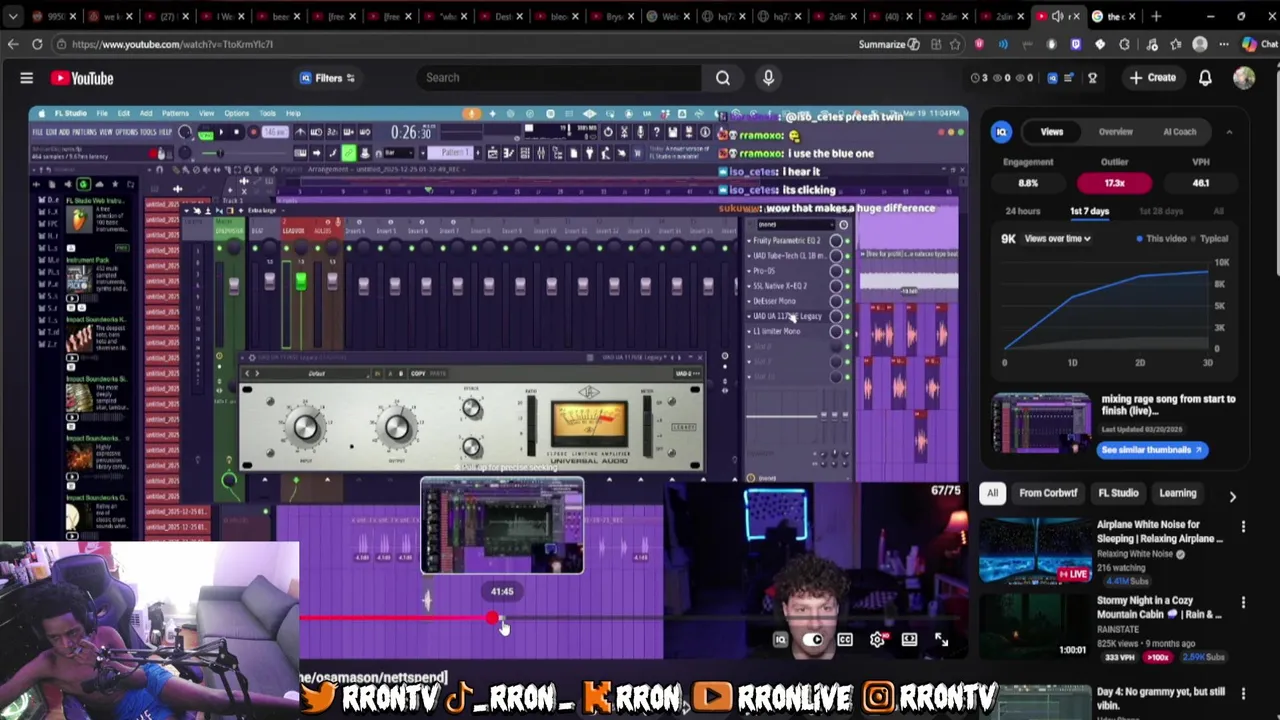Open the Copilot Chat button
Screen dimensions: 1280x720
click(1258, 44)
